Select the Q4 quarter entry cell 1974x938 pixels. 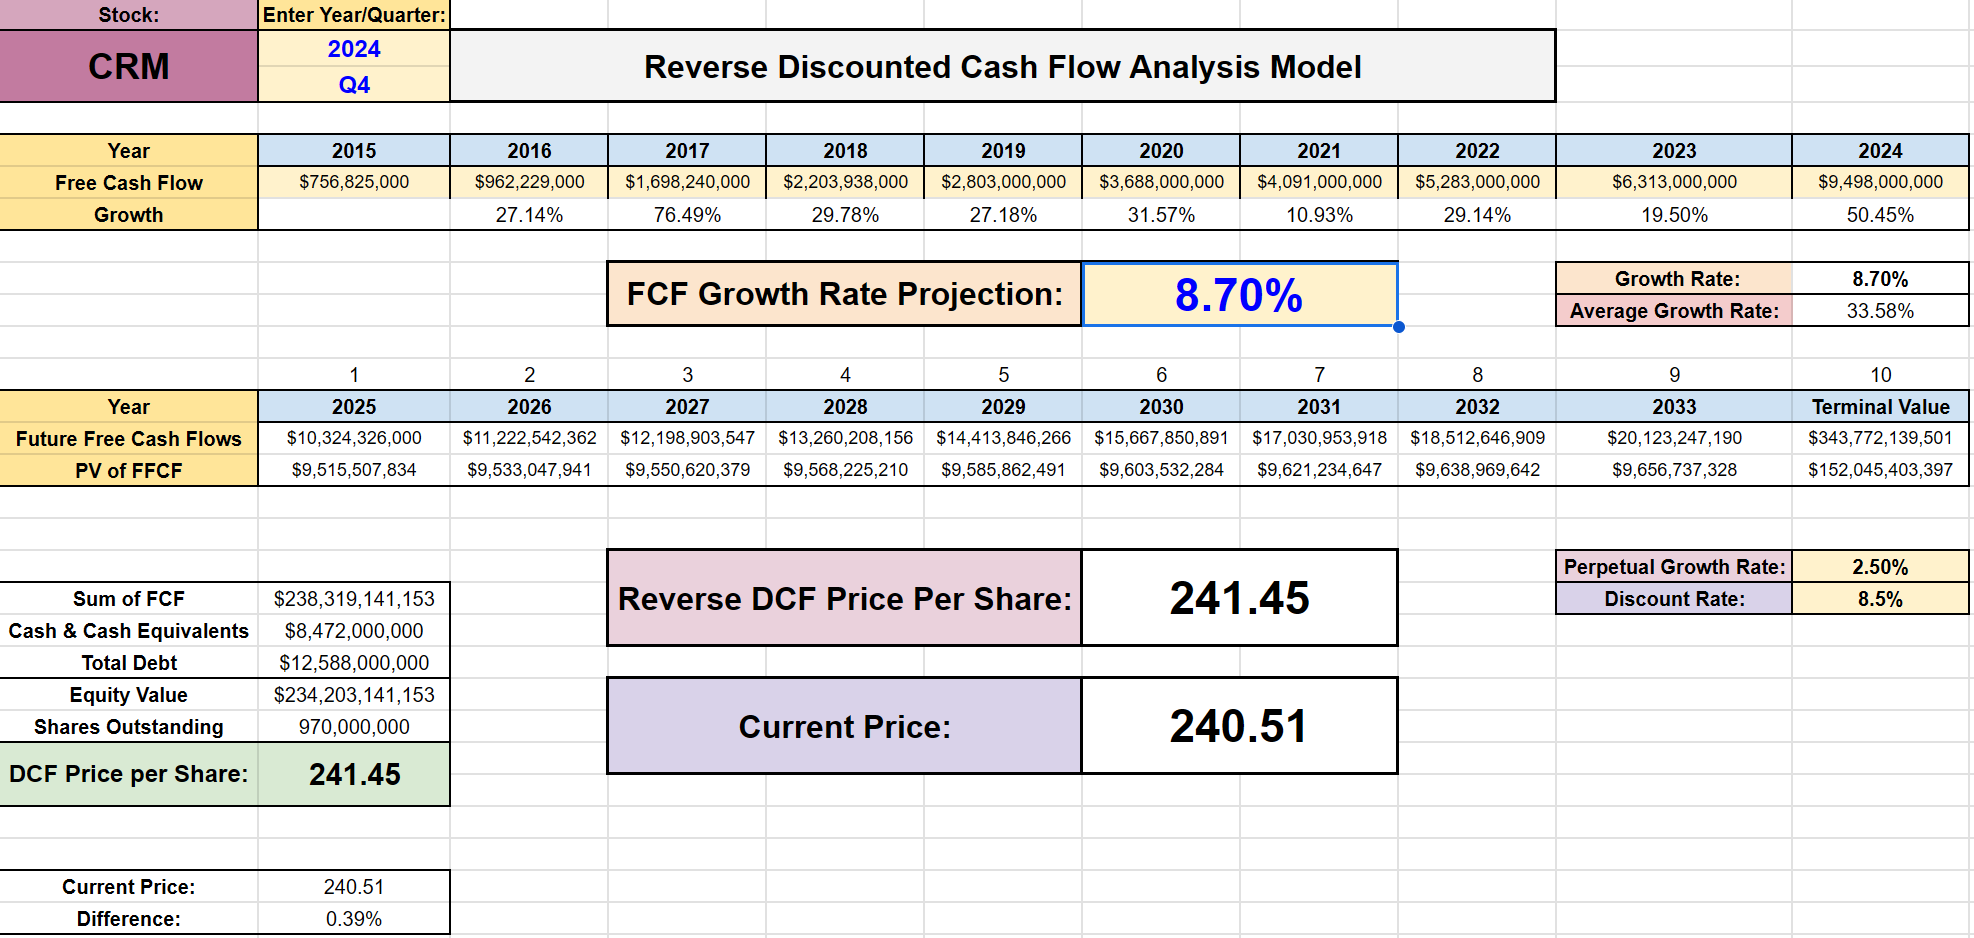354,85
